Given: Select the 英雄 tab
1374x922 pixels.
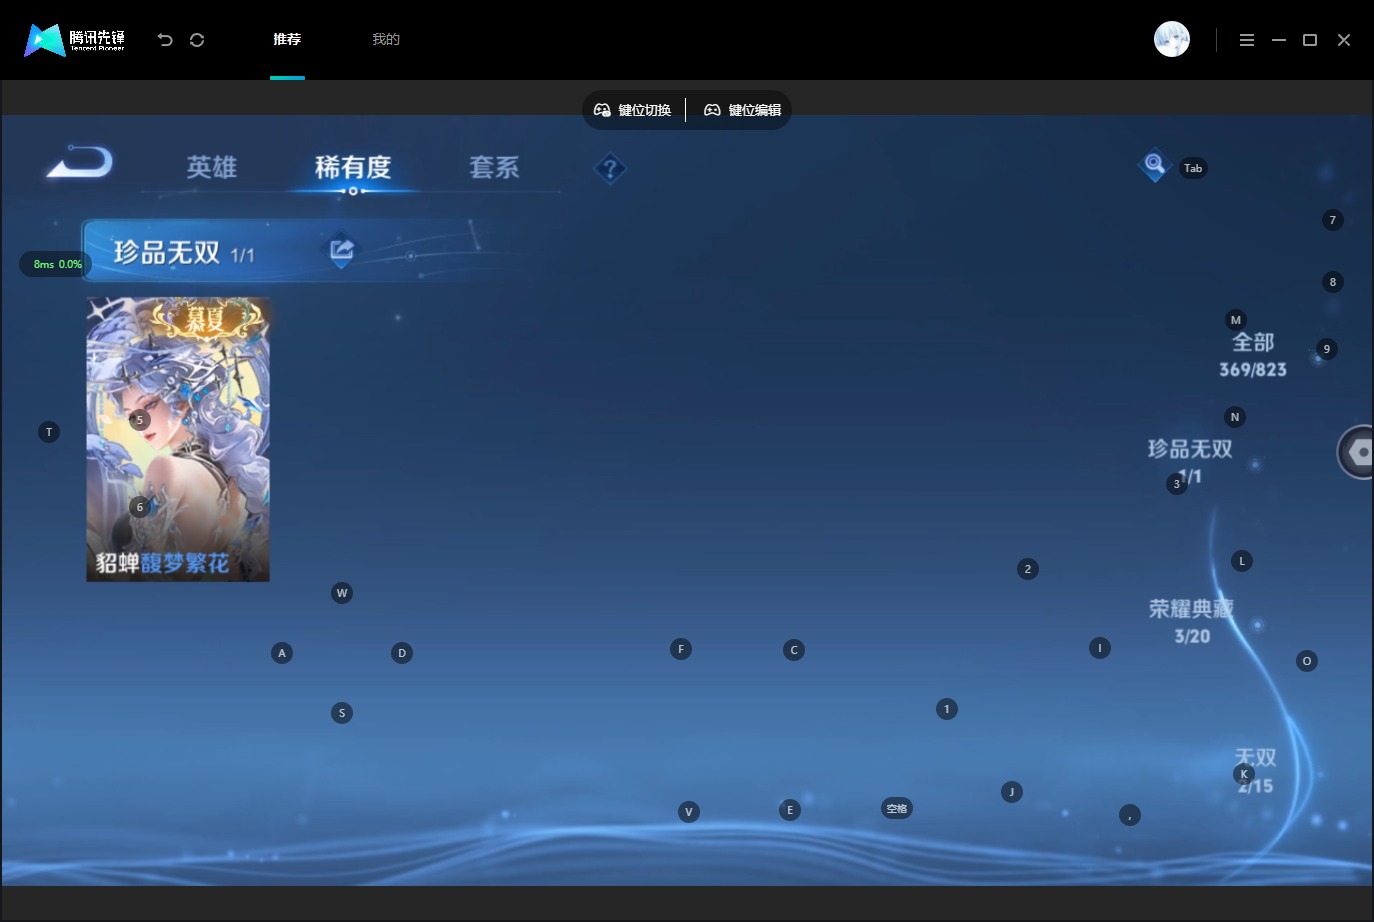Looking at the screenshot, I should [x=212, y=167].
